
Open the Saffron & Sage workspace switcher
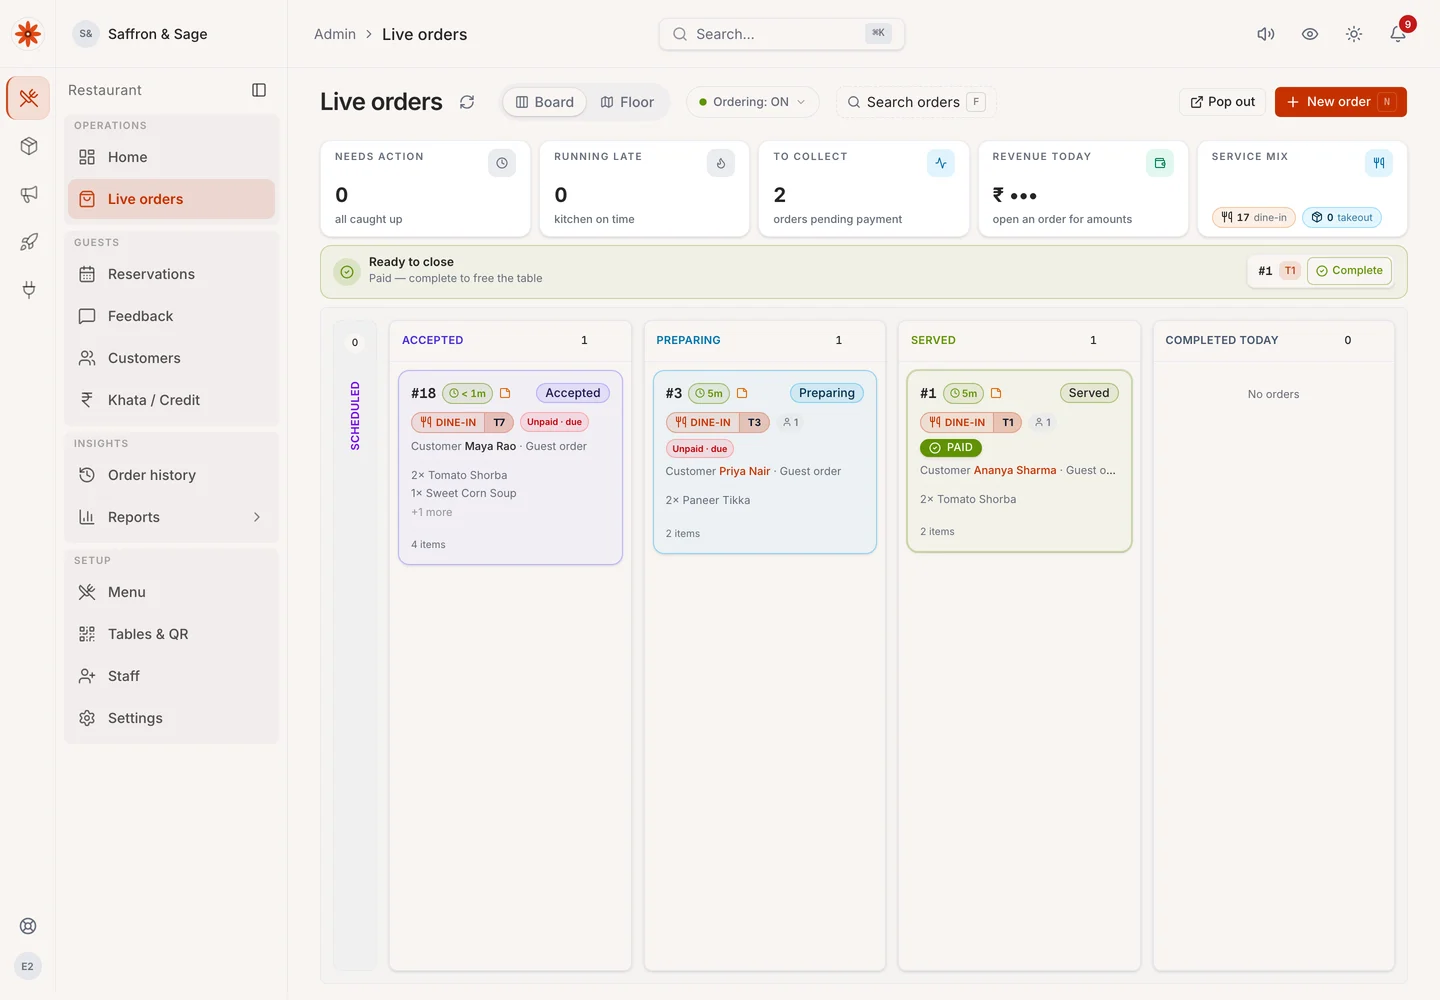tap(142, 34)
